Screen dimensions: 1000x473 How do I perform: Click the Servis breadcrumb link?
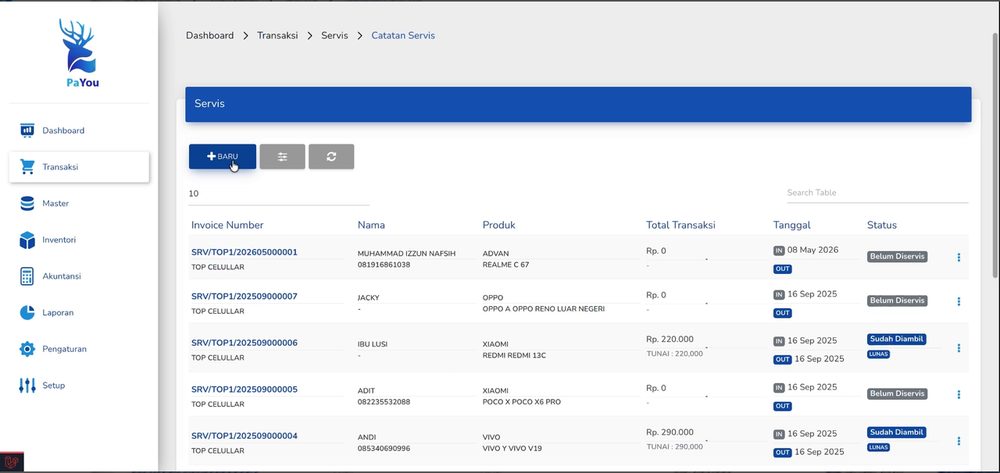[335, 36]
